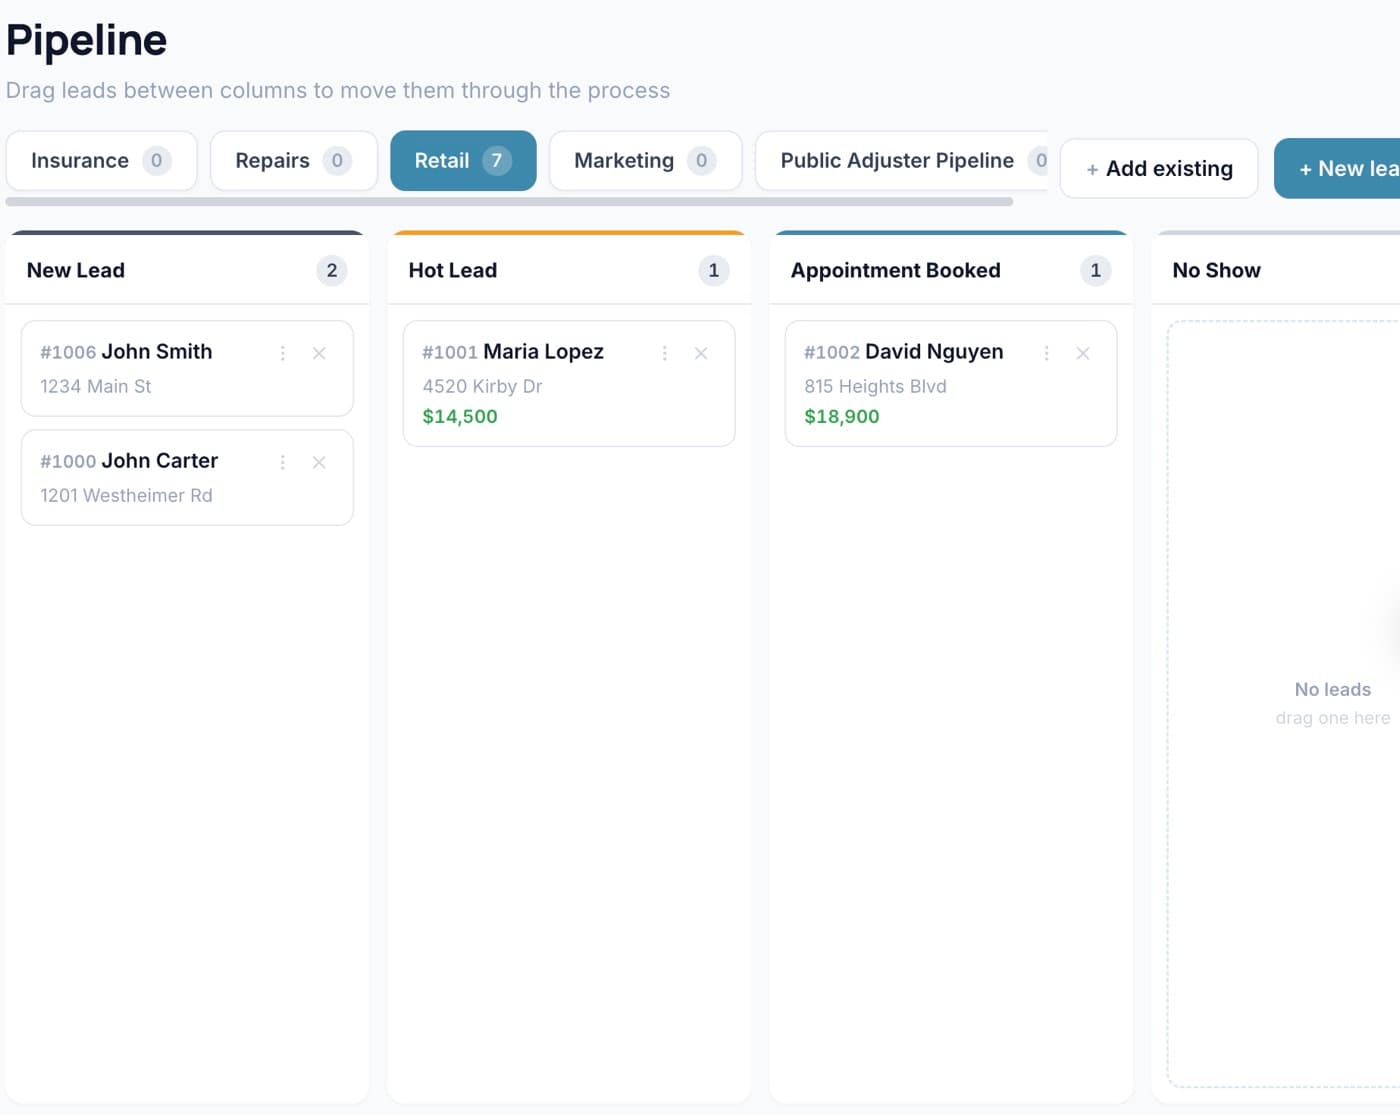Click the Retail tab count badge 7

[x=497, y=161]
